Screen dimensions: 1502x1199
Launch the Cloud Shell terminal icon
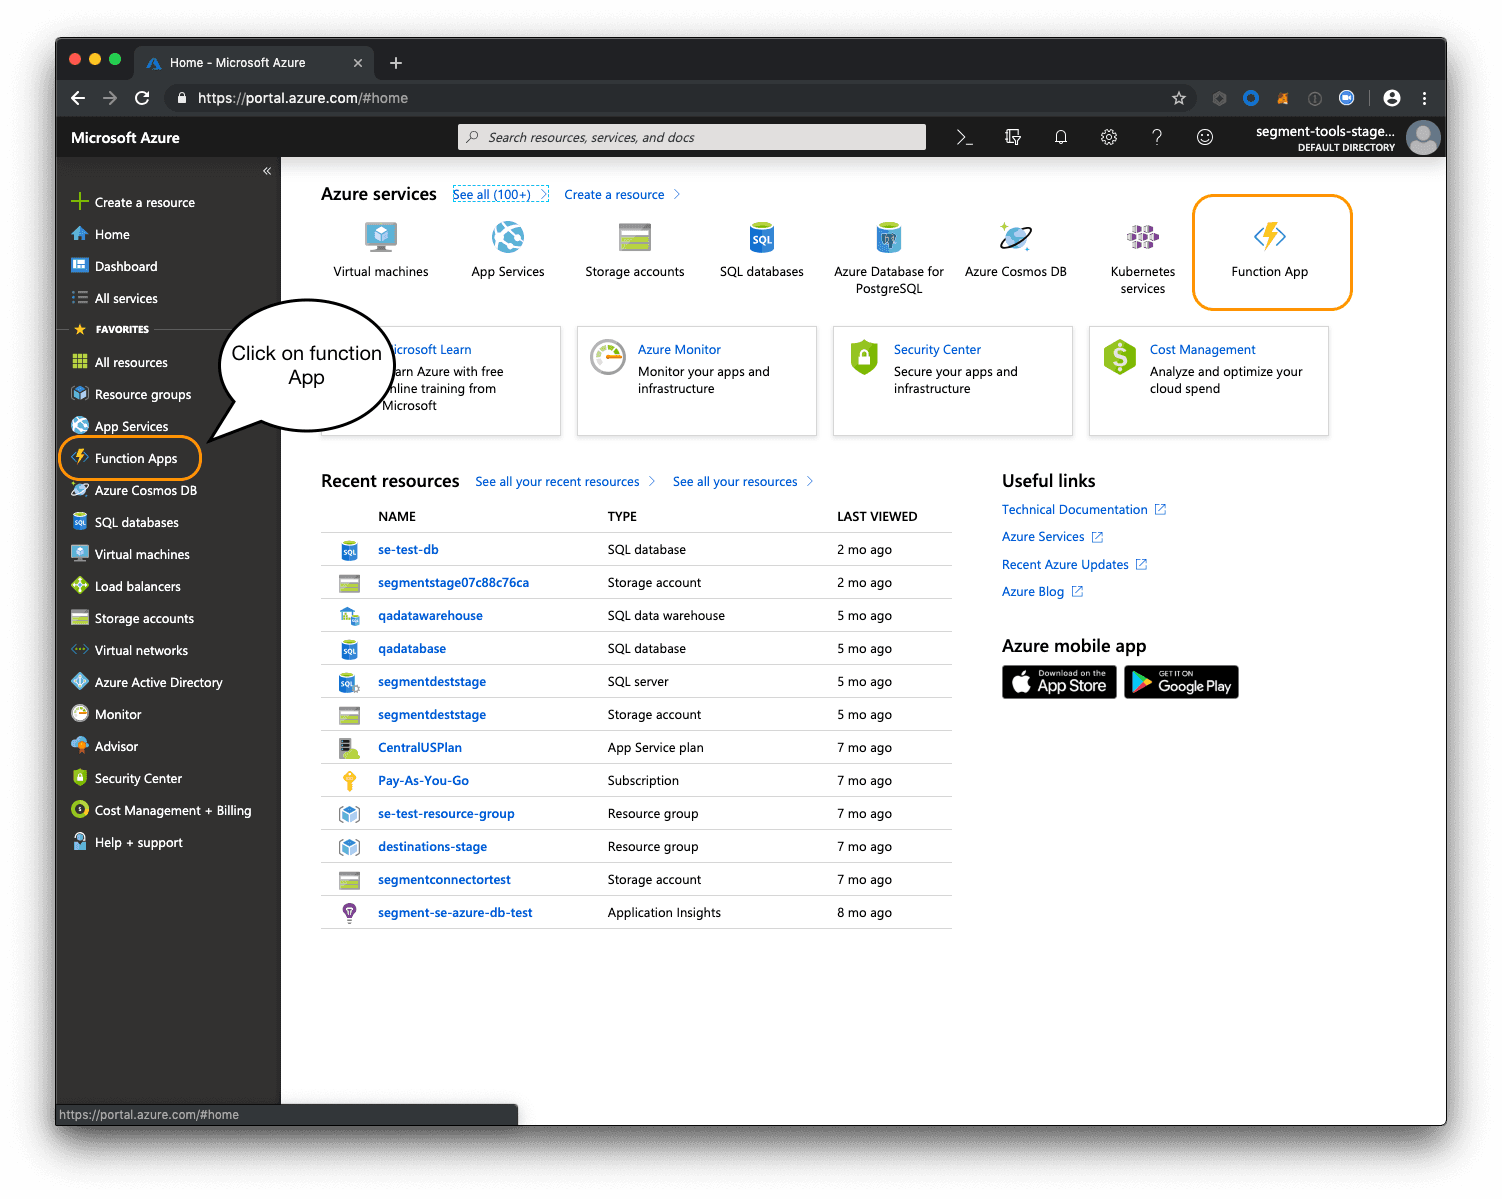point(963,137)
